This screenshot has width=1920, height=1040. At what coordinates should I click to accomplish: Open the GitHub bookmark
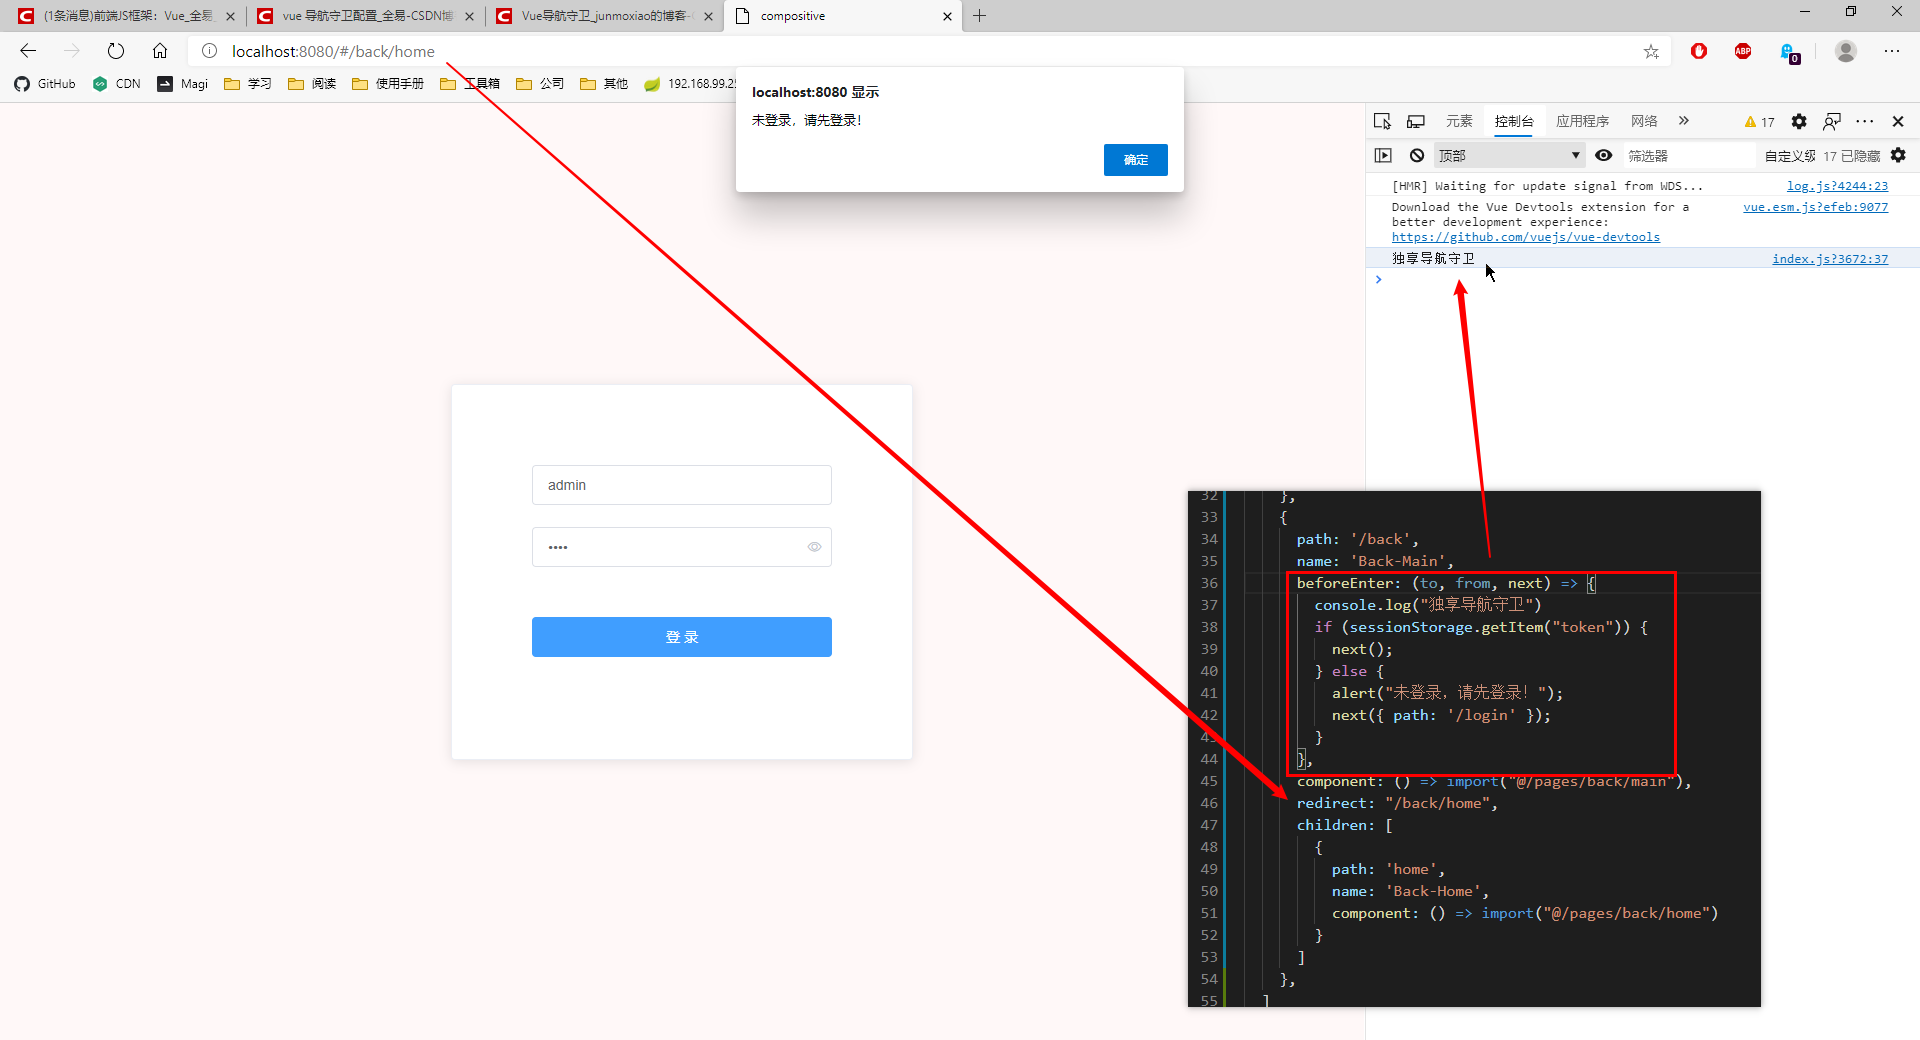click(45, 84)
